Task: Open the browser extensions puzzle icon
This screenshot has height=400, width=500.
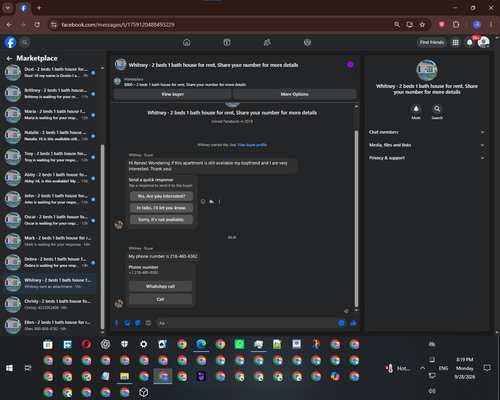Action: 456,25
